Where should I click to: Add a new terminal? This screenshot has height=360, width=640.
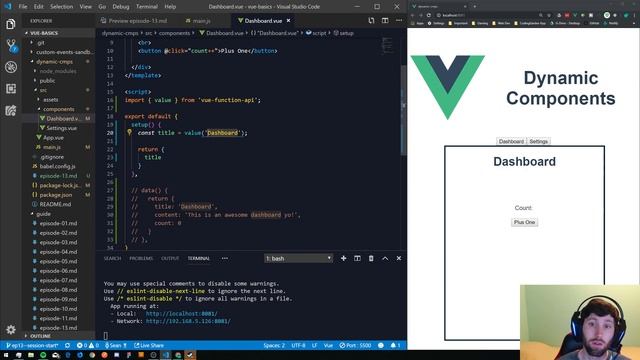pyautogui.click(x=343, y=258)
